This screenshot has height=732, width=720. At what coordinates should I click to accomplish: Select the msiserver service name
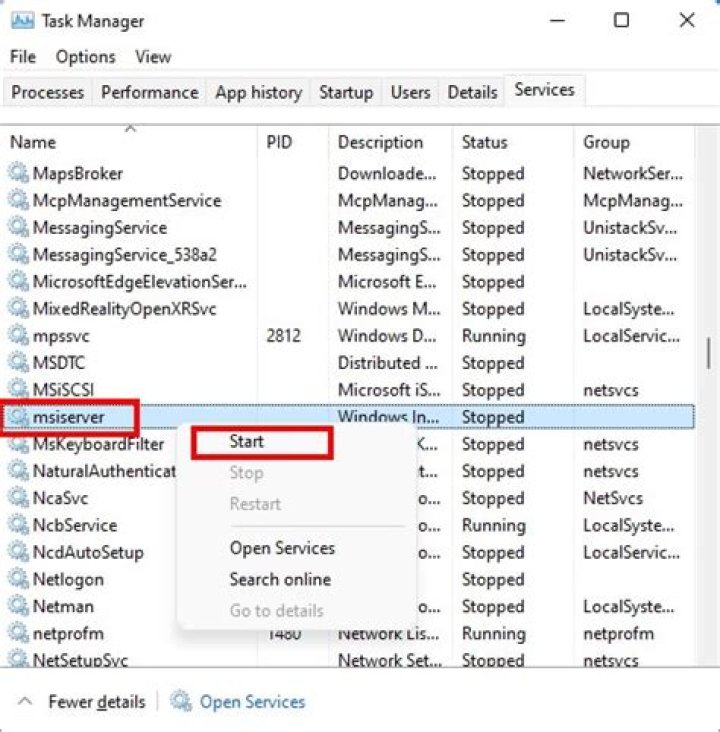68,417
